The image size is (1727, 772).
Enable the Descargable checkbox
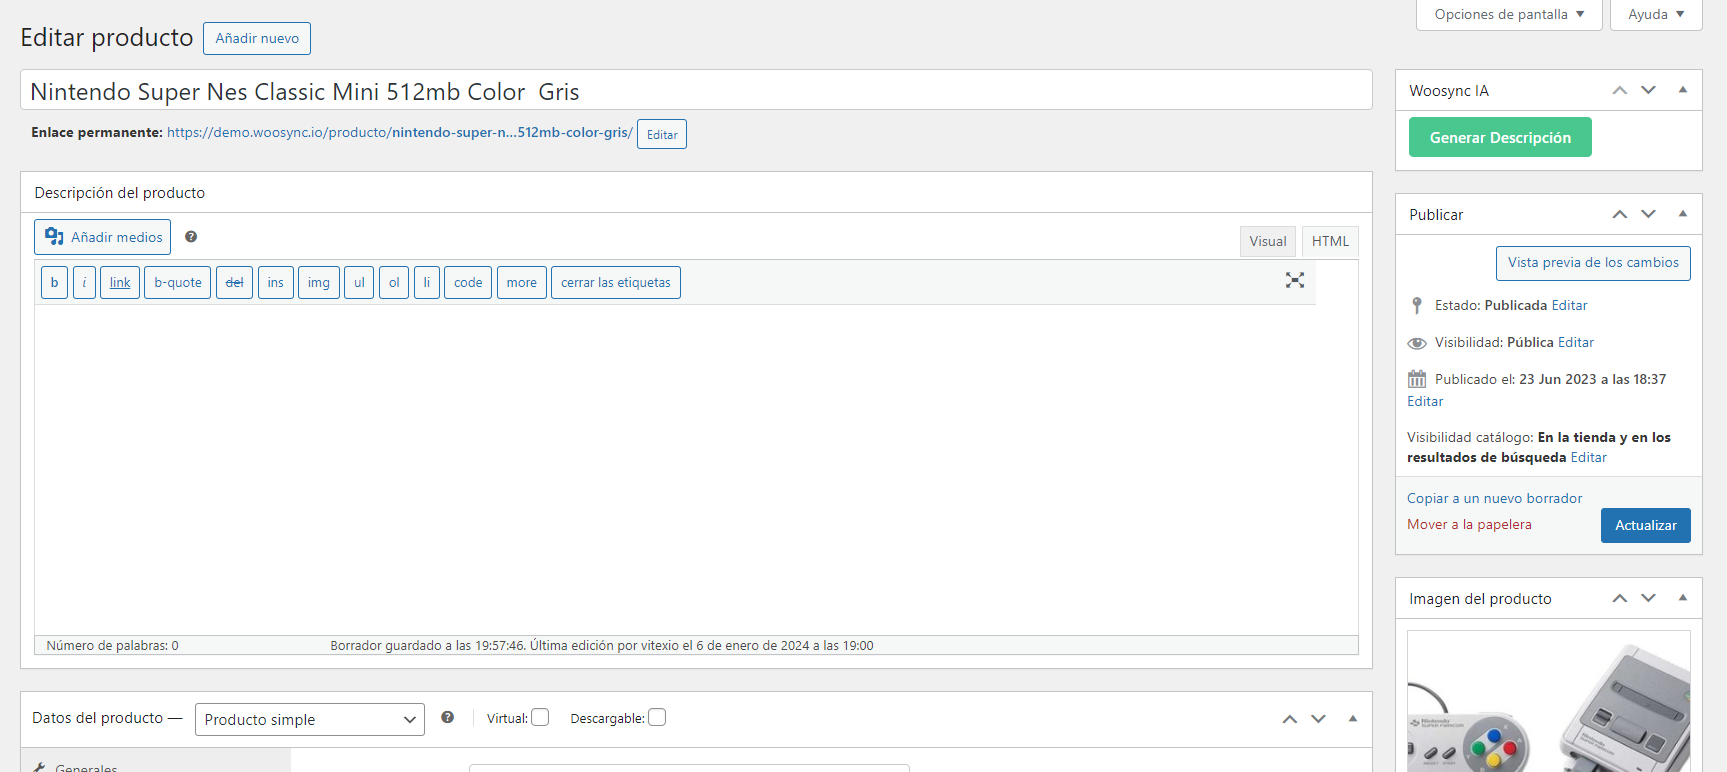(657, 717)
